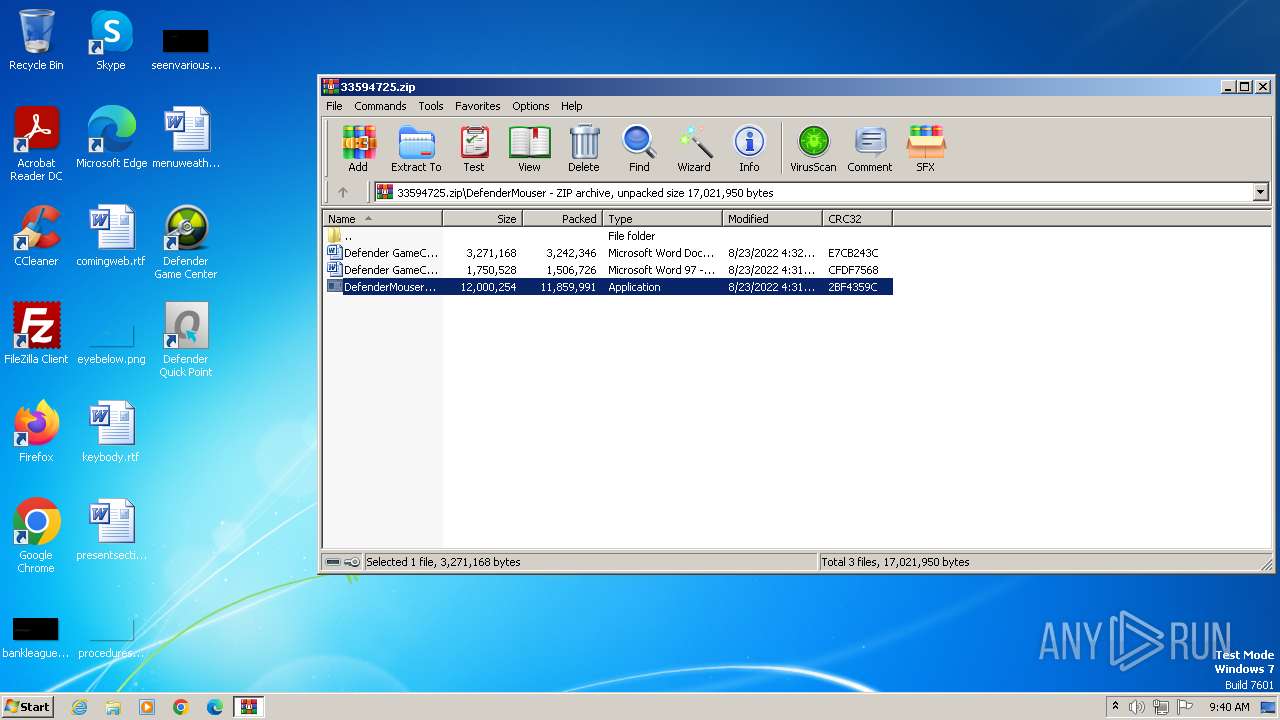The height and width of the screenshot is (720, 1280).
Task: Expand the archive path dropdown arrow
Action: coord(1260,192)
